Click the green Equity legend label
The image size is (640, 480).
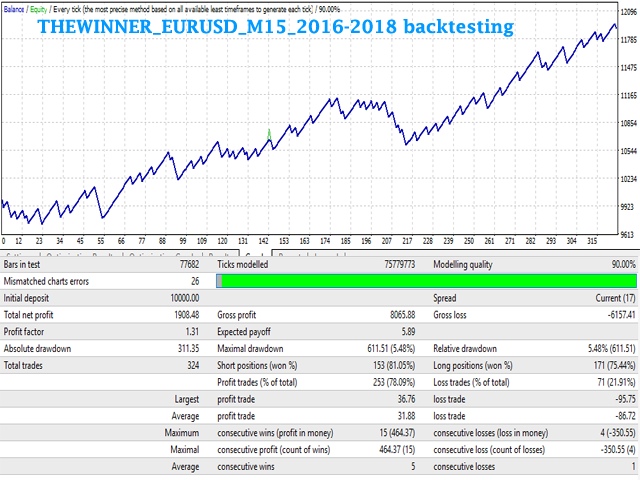(38, 9)
